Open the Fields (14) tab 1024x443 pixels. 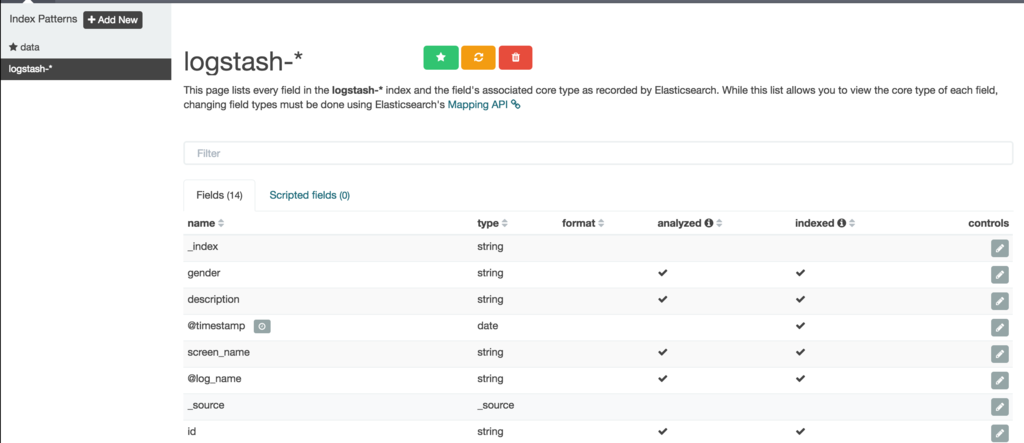[x=219, y=195]
